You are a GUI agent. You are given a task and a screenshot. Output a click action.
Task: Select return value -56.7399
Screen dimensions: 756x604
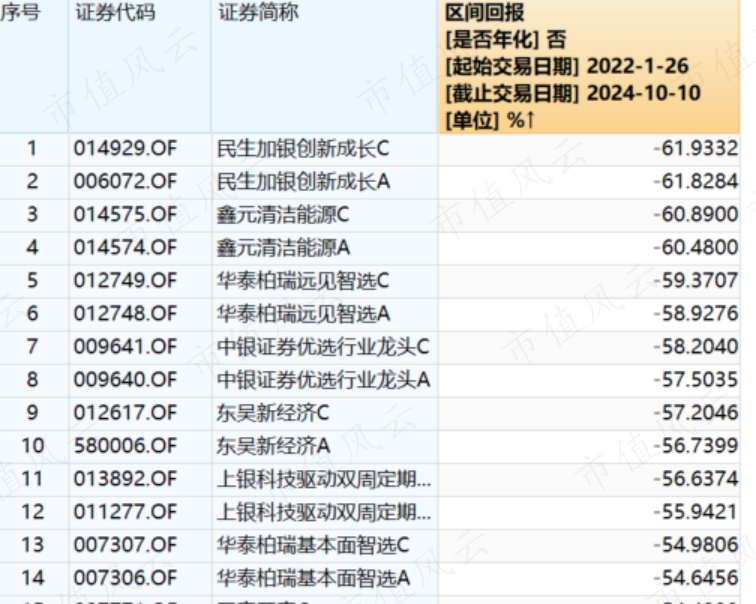696,445
